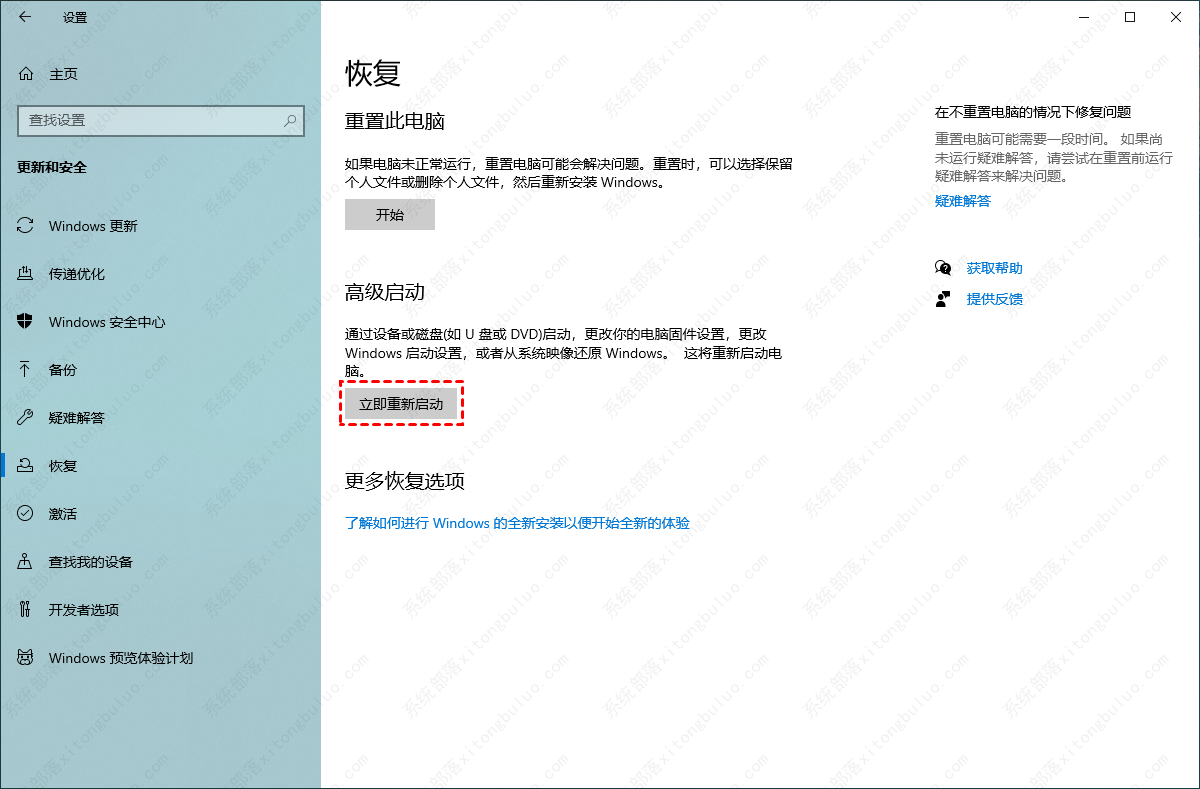1200x789 pixels.
Task: Open Windows 预览体验计划 page
Action: 120,658
